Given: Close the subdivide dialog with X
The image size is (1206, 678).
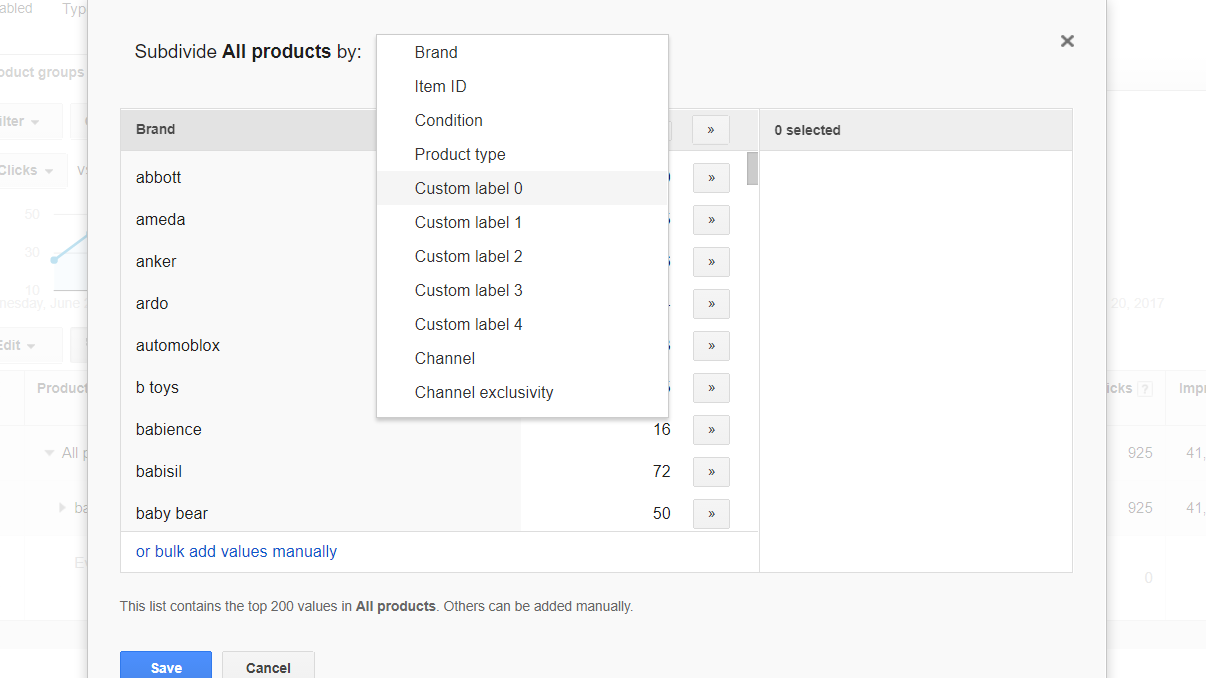Looking at the screenshot, I should [1067, 41].
